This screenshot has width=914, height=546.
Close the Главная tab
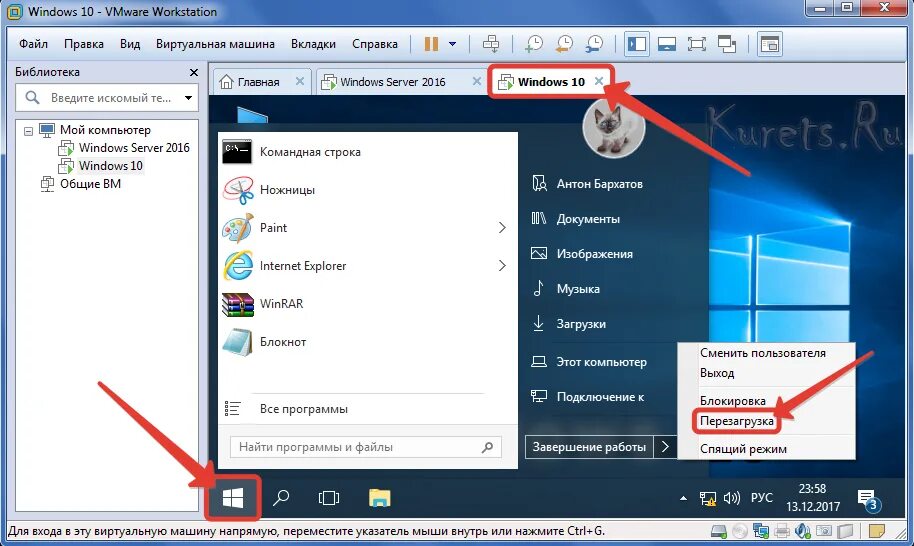pyautogui.click(x=300, y=81)
